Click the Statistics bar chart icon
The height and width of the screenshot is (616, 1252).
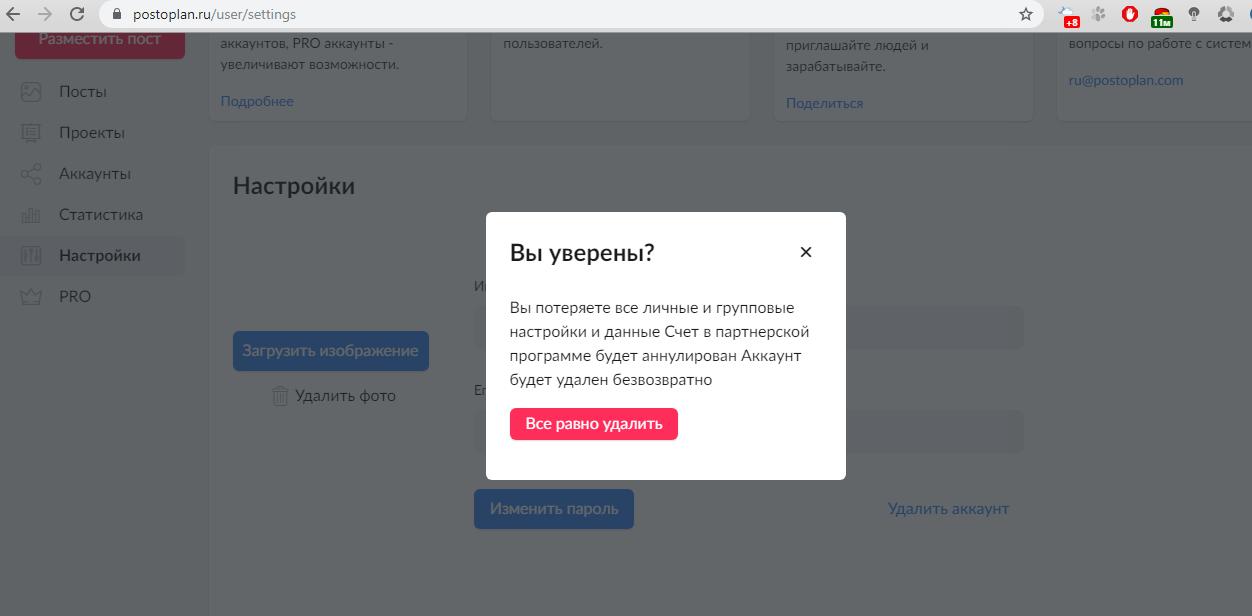coord(31,215)
